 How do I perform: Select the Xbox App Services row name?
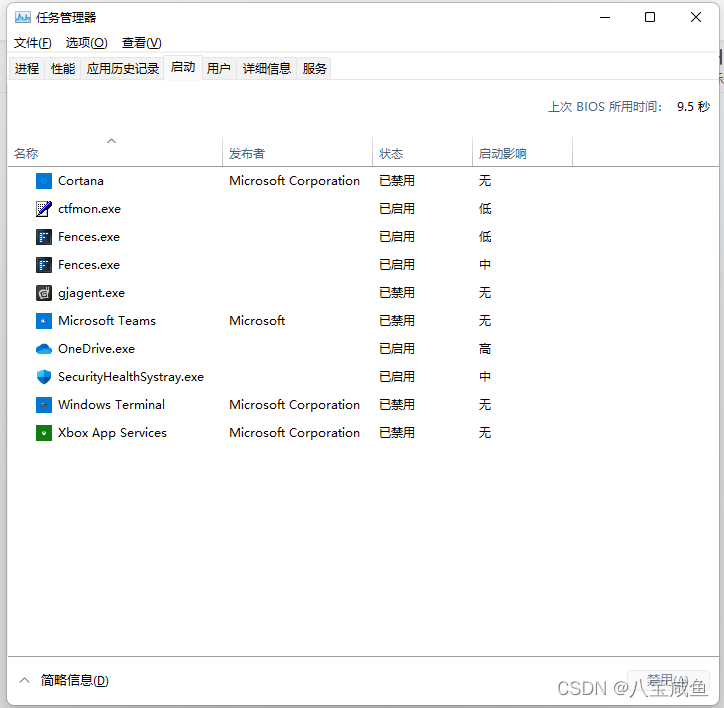click(112, 433)
